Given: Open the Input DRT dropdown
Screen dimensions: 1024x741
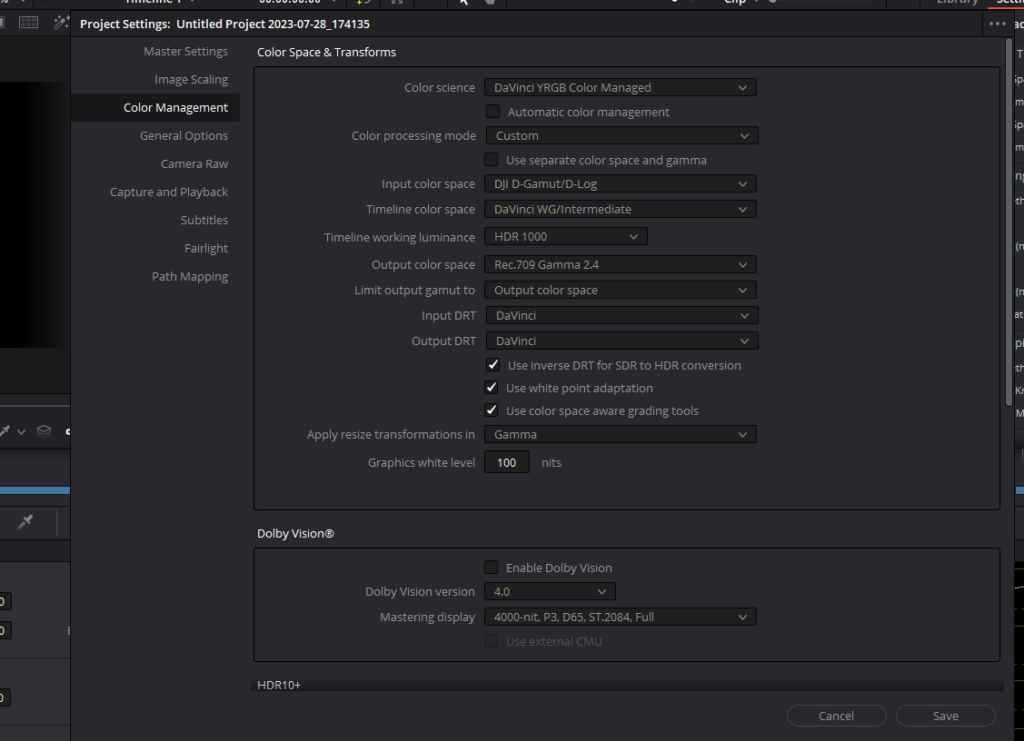Looking at the screenshot, I should tap(622, 315).
